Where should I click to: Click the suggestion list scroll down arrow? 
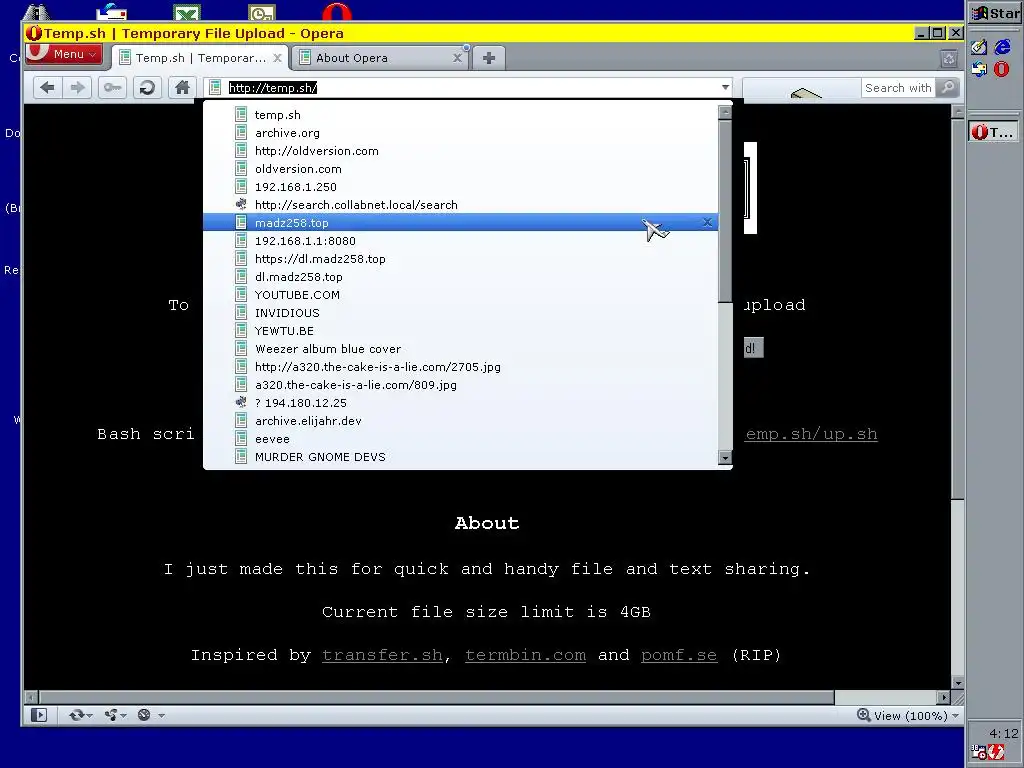point(725,458)
